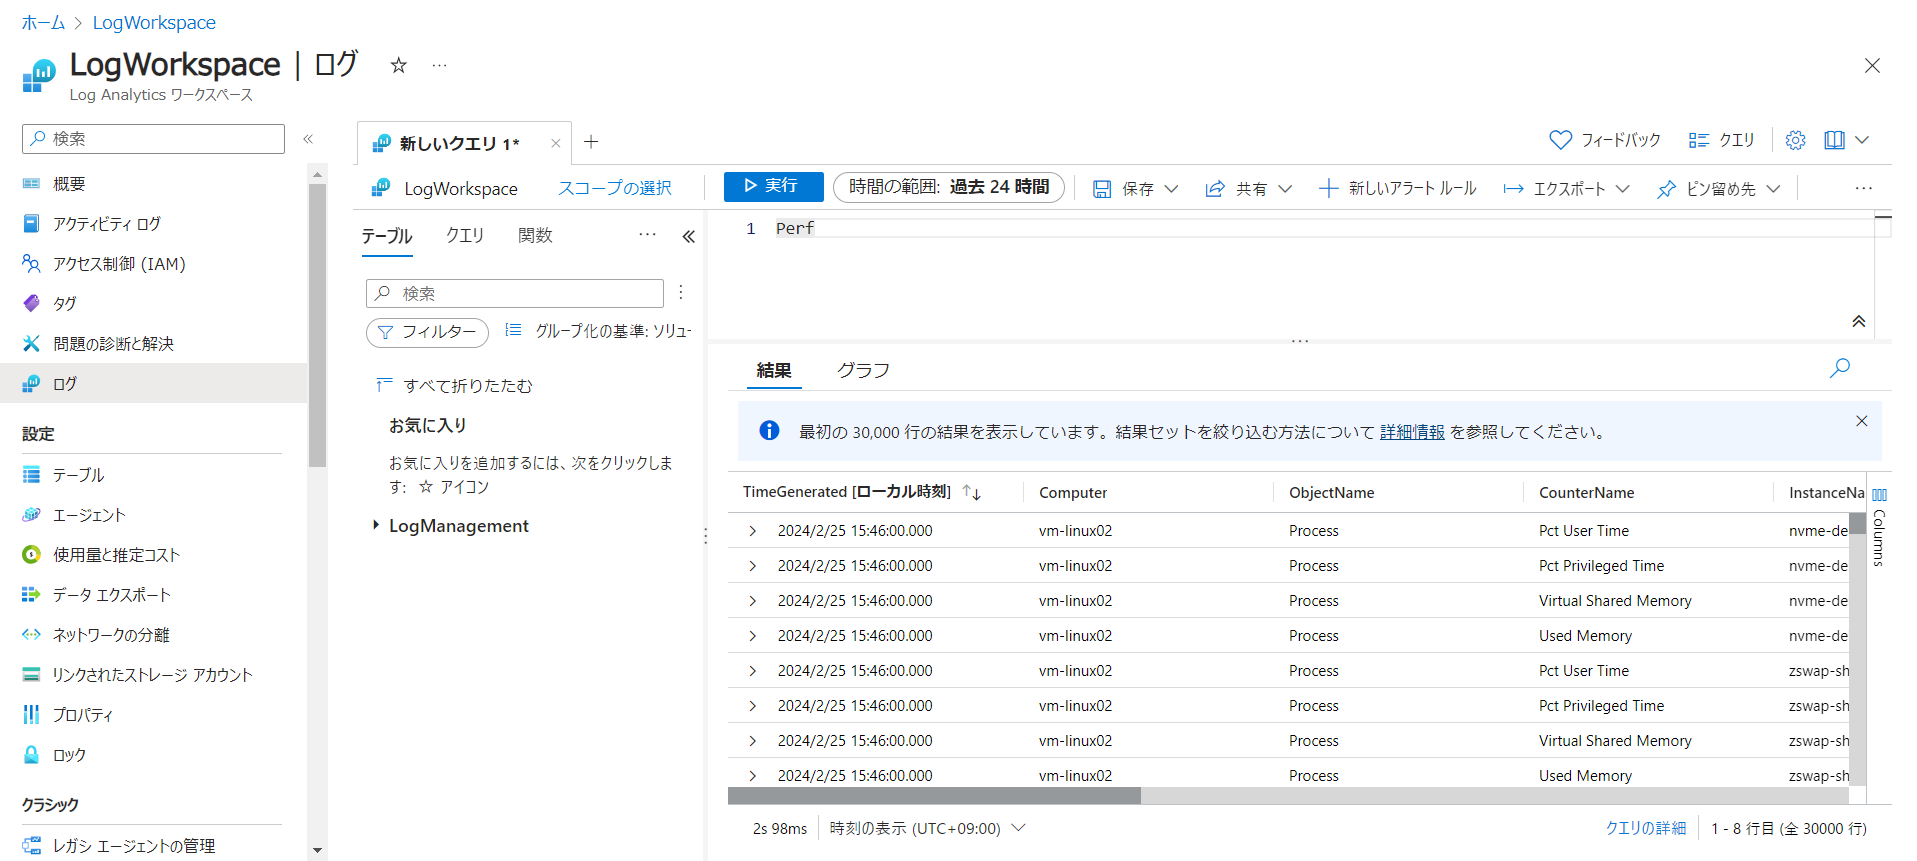1917x861 pixels.
Task: Open the vertical dots next to table search
Action: tap(681, 292)
